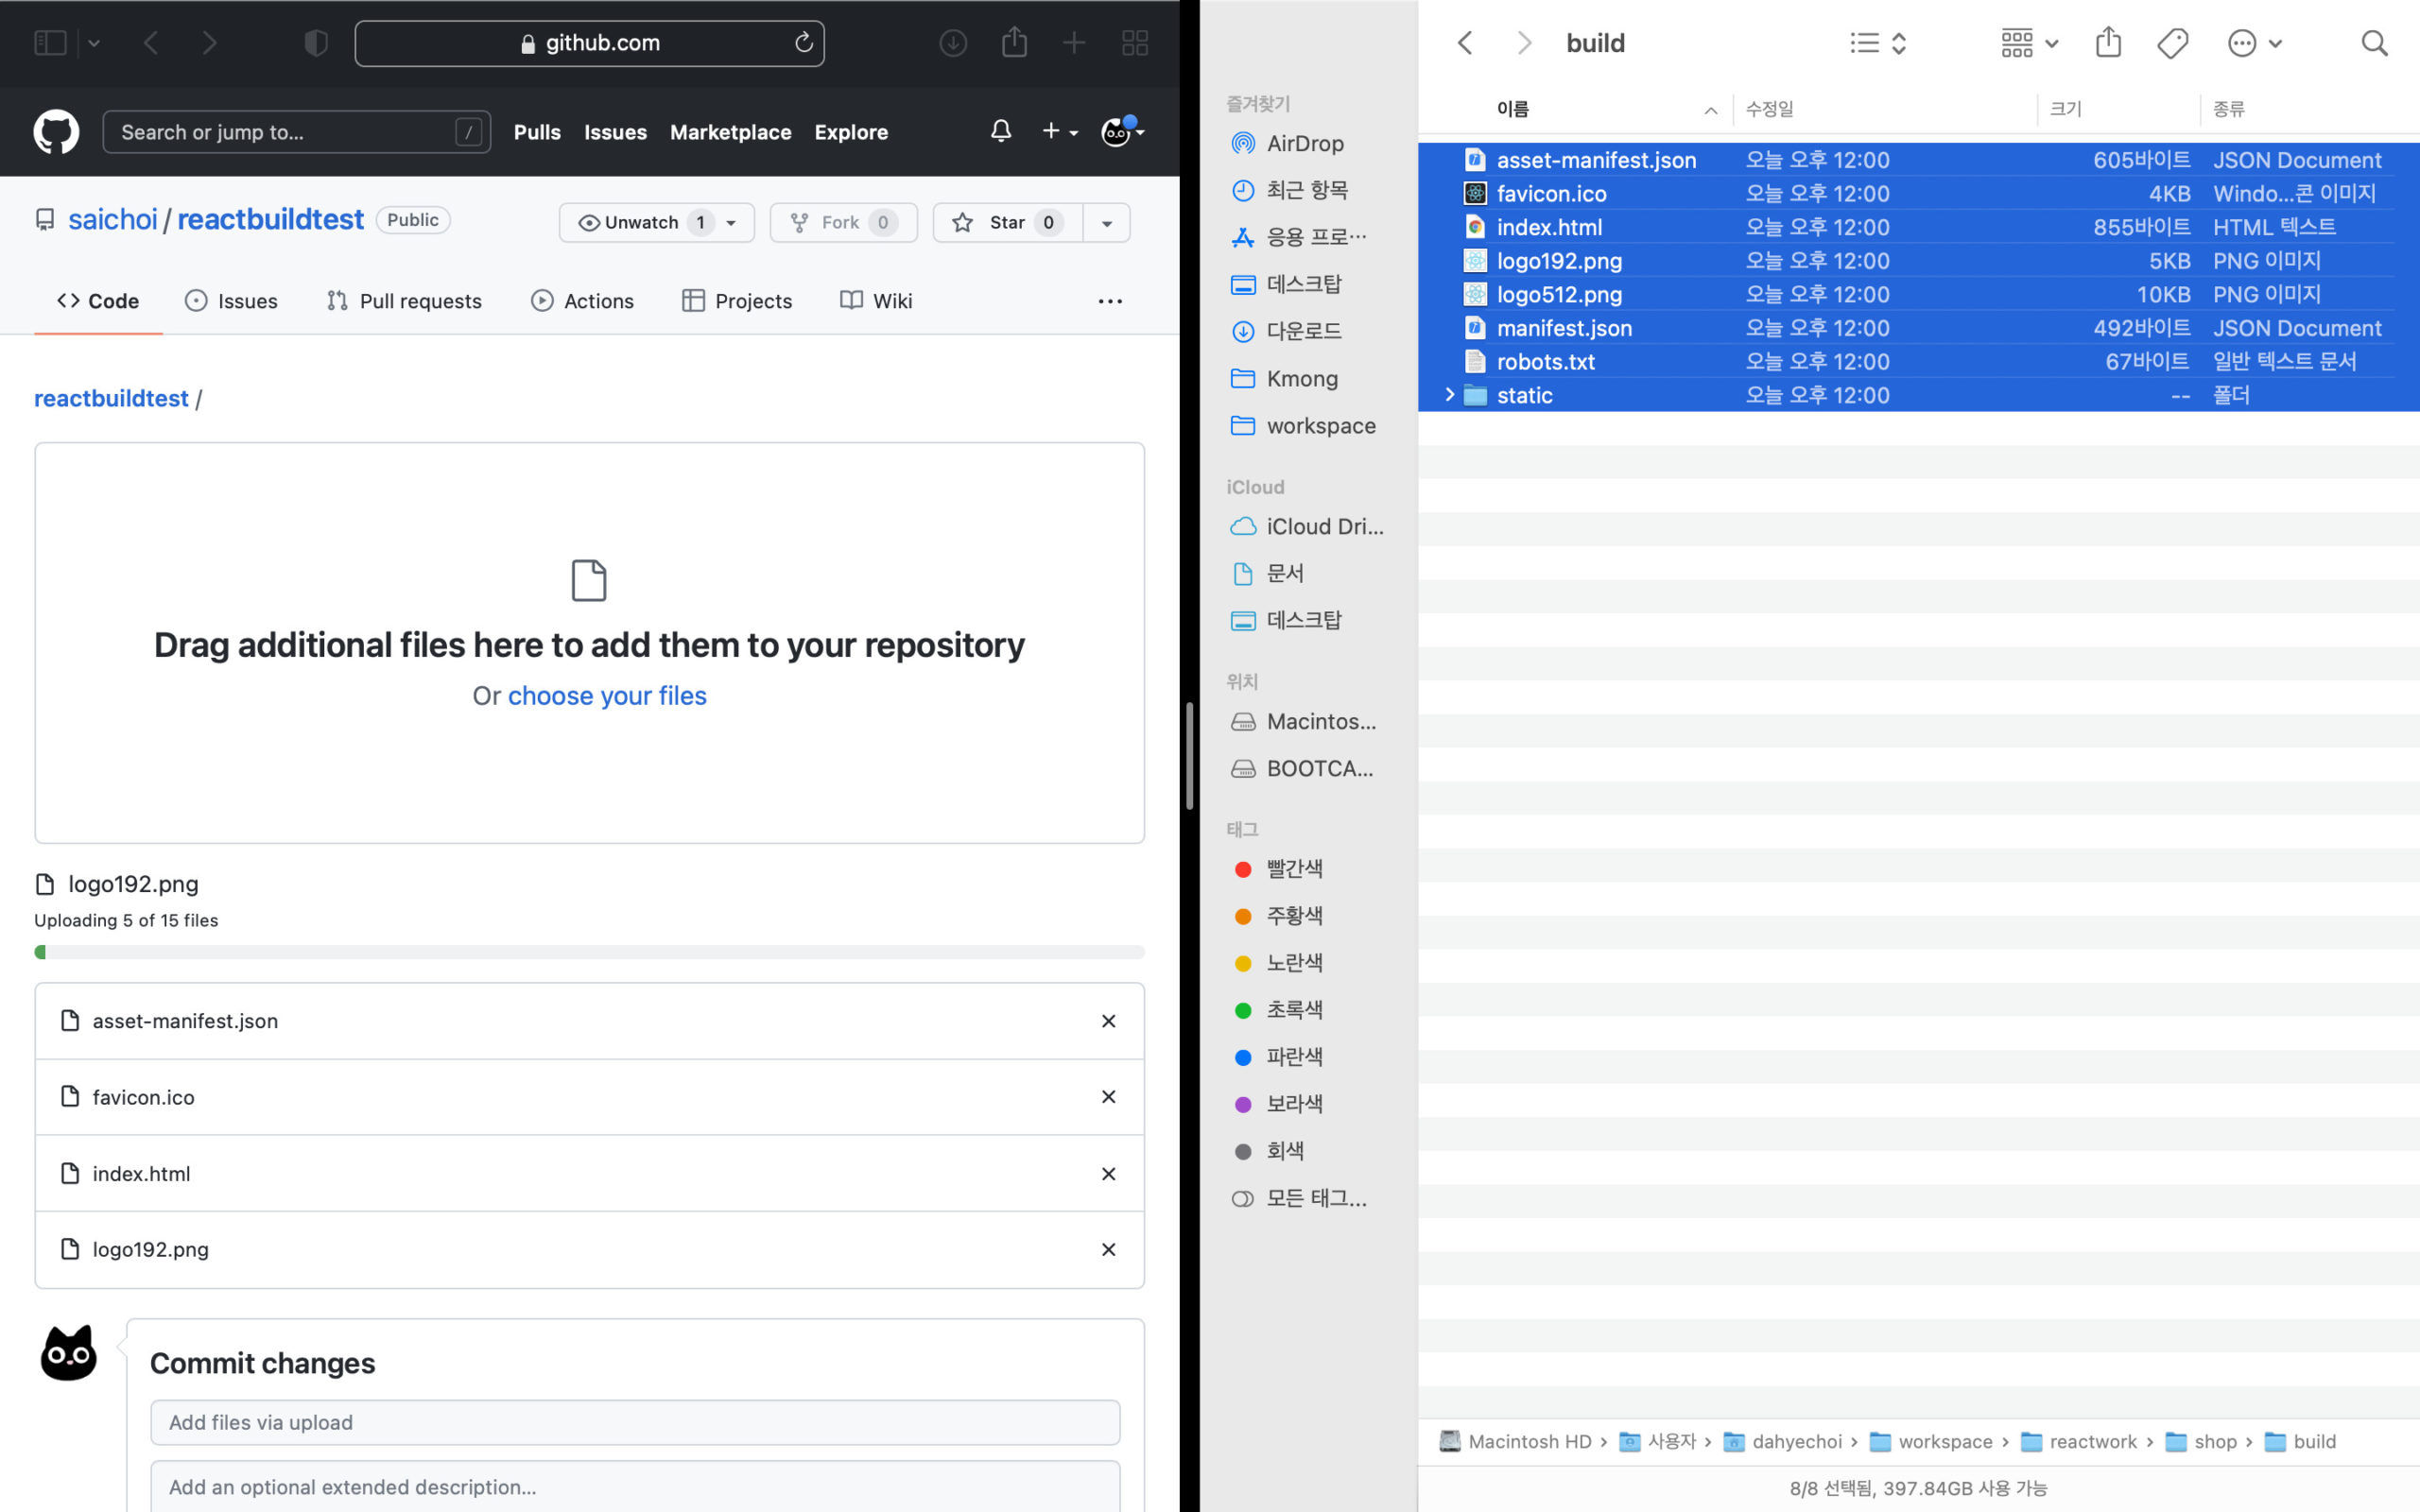
Task: Open Explore in GitHub header
Action: (x=851, y=132)
